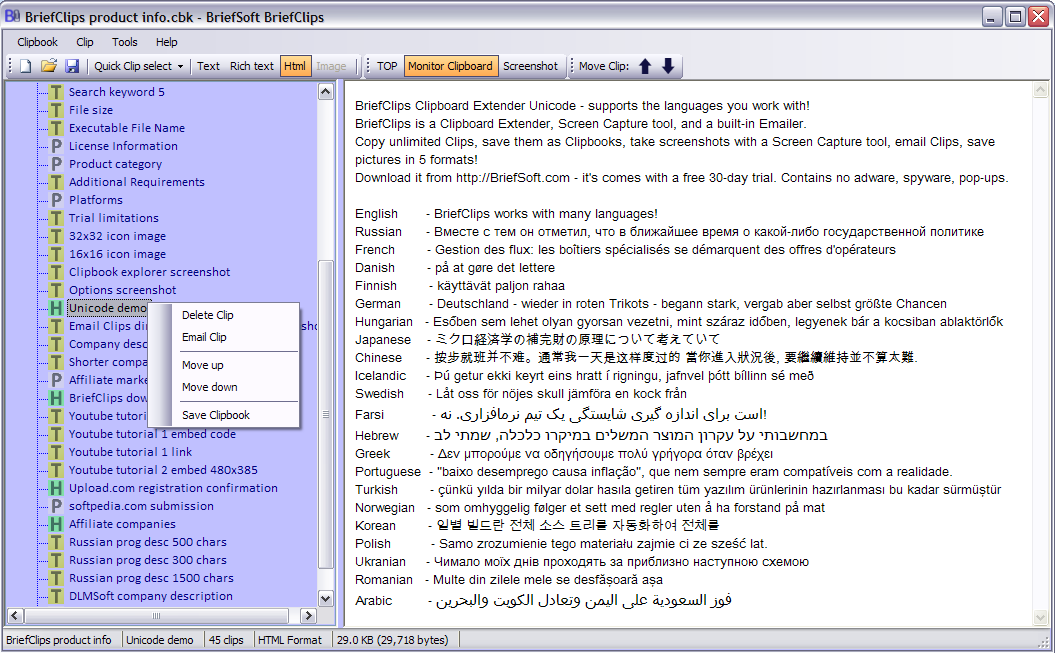Open the Clipbook menu
Viewport: 1055px width, 653px height.
(x=38, y=42)
